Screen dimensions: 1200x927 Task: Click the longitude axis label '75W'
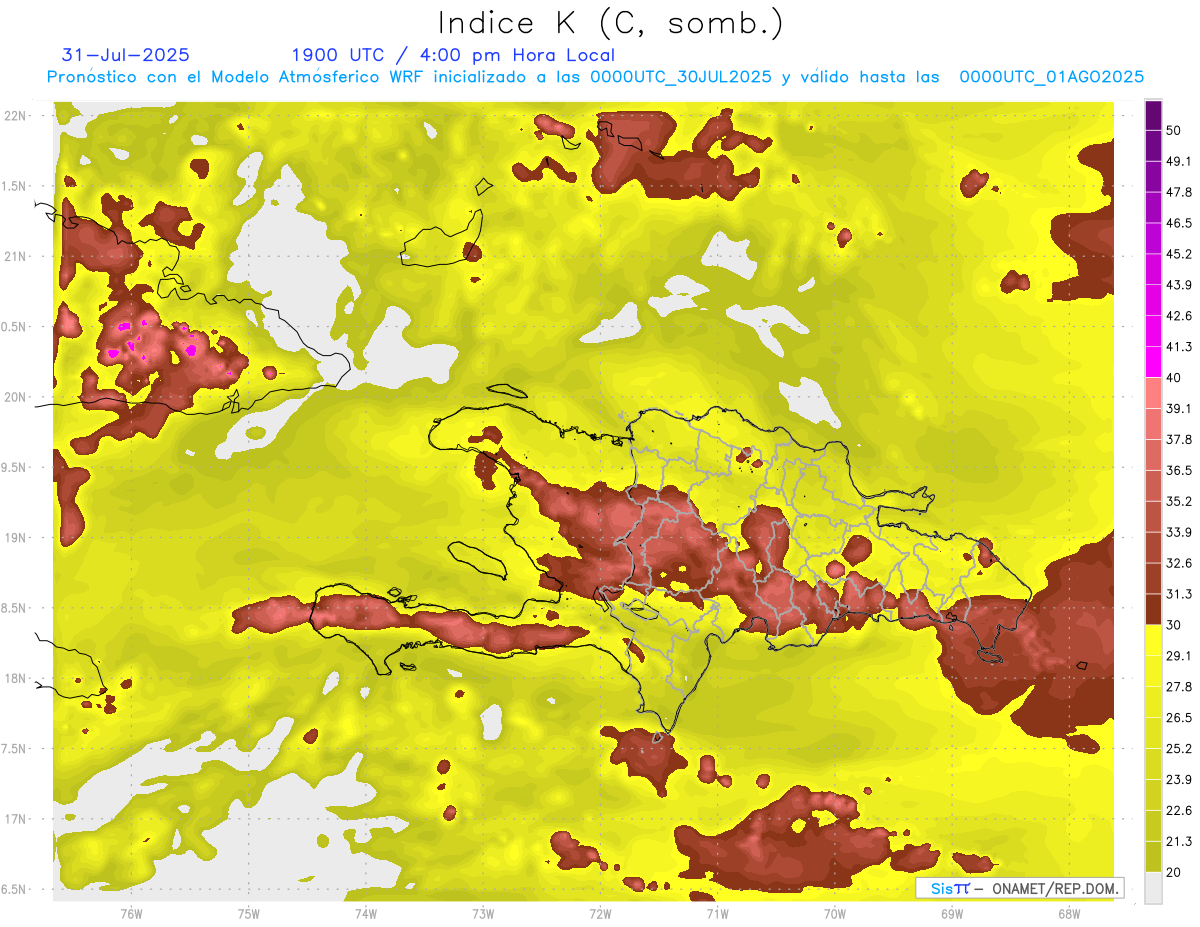(x=248, y=914)
